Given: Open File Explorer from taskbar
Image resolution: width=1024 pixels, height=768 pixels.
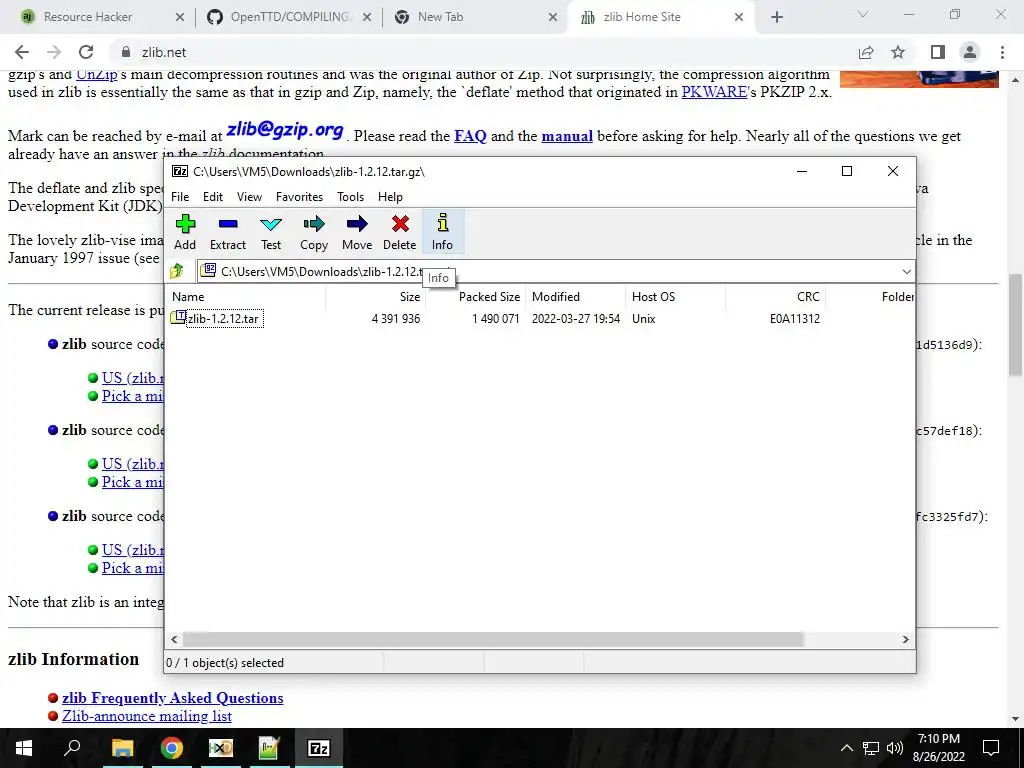Looking at the screenshot, I should (122, 748).
